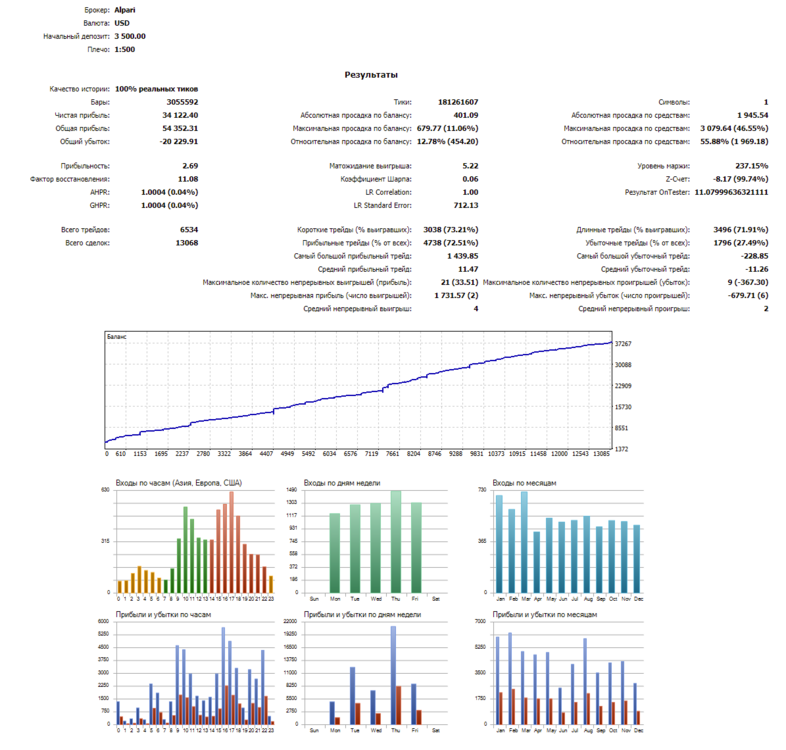Select equity absolute drawdown '1 945.54'
This screenshot has height=750, width=786.
click(x=752, y=115)
